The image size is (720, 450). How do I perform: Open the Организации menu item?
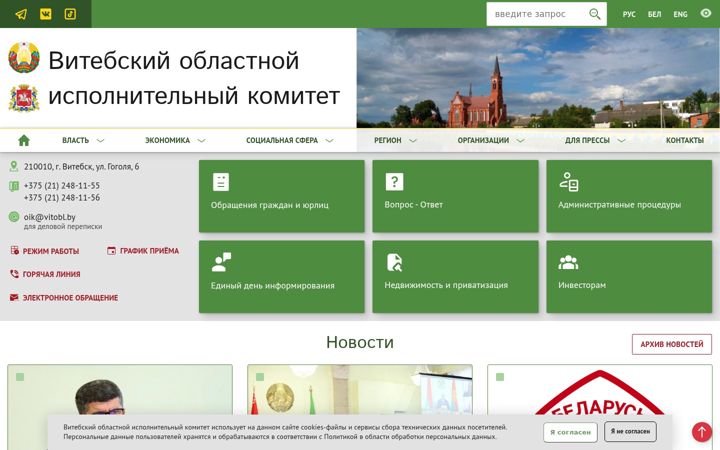(483, 141)
